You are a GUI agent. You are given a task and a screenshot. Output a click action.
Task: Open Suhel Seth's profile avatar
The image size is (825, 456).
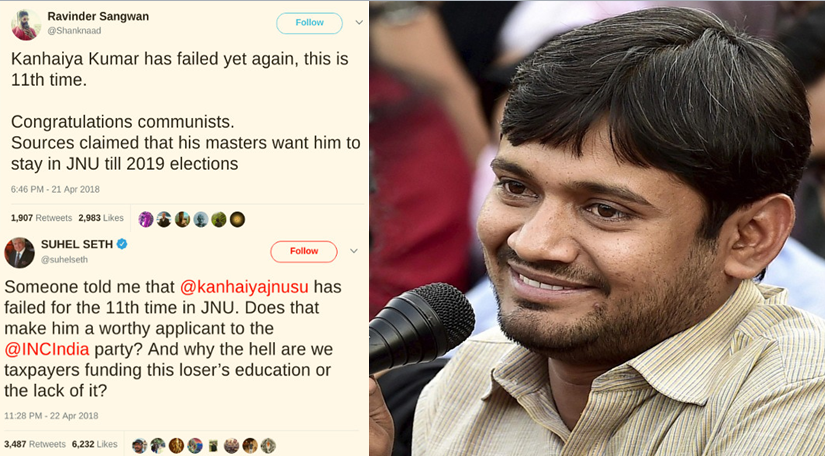click(19, 252)
